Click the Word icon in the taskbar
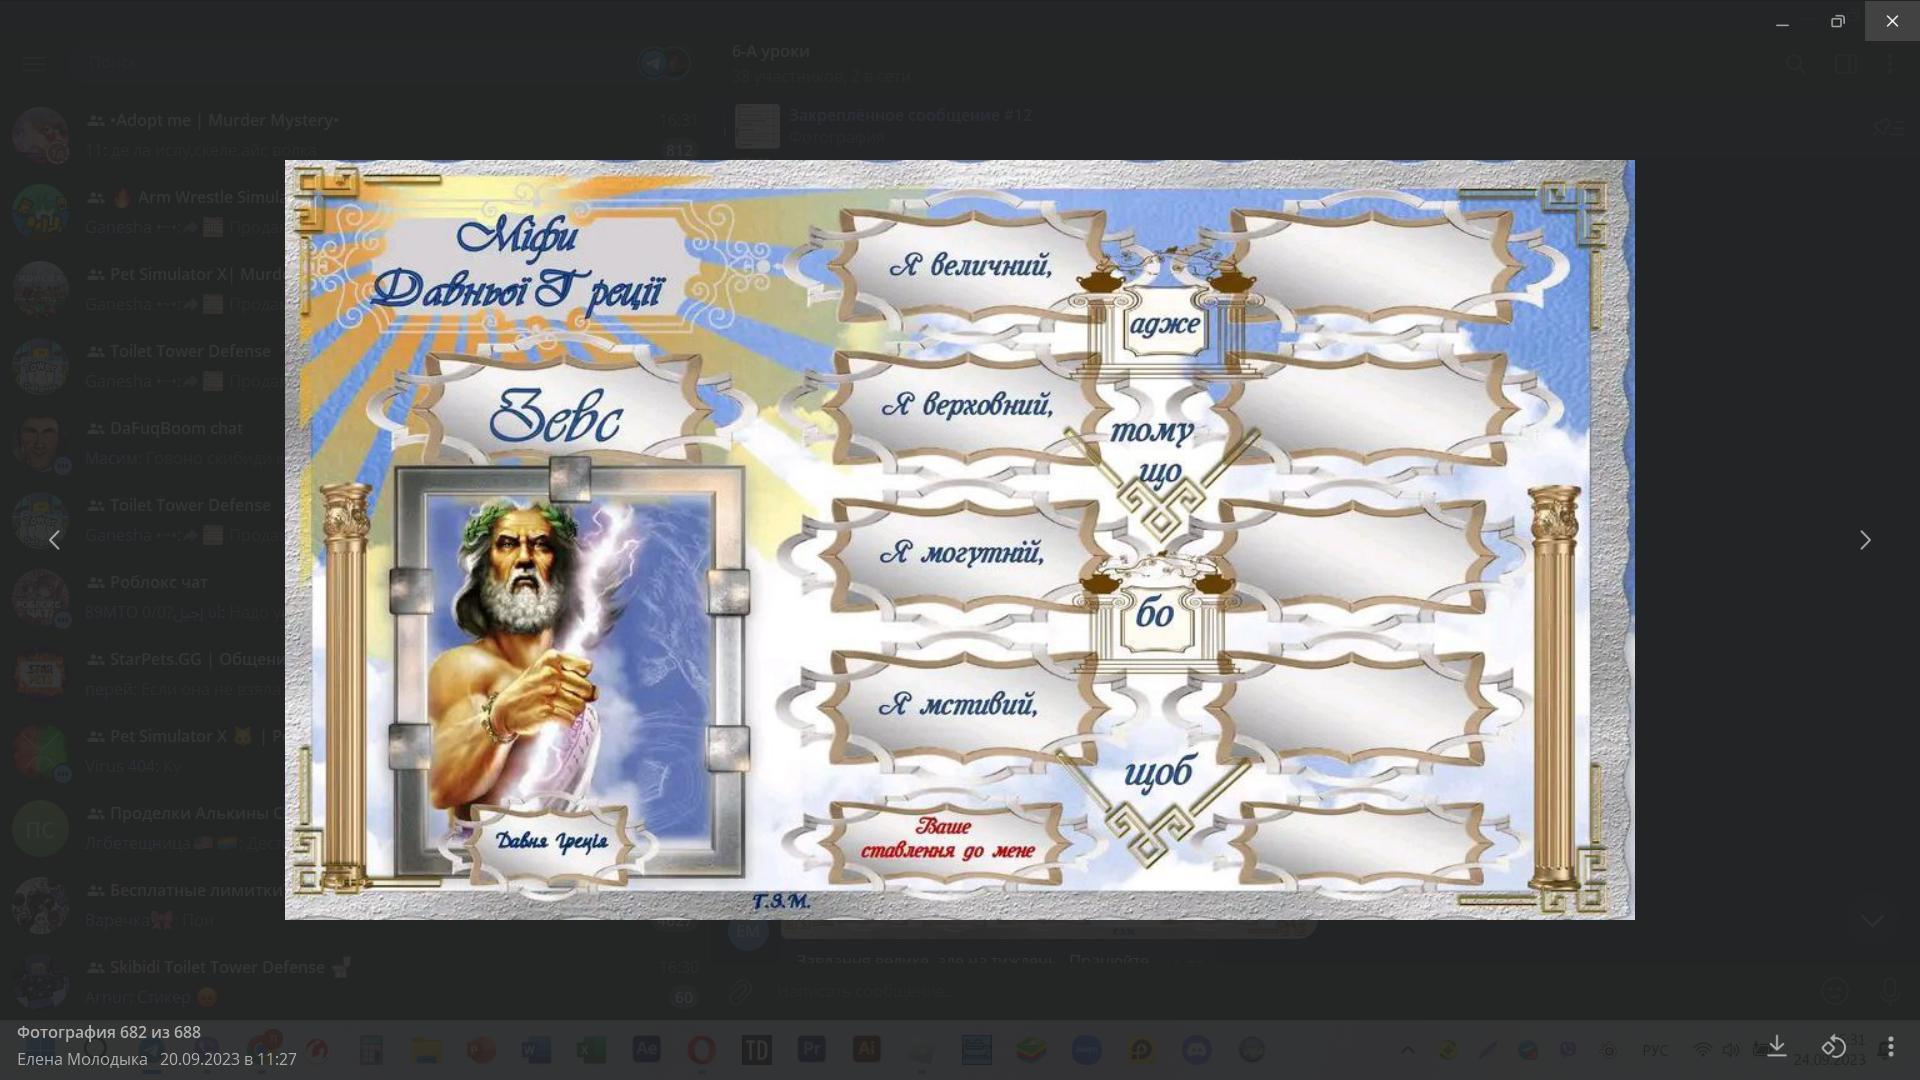The width and height of the screenshot is (1920, 1080). tap(536, 1050)
